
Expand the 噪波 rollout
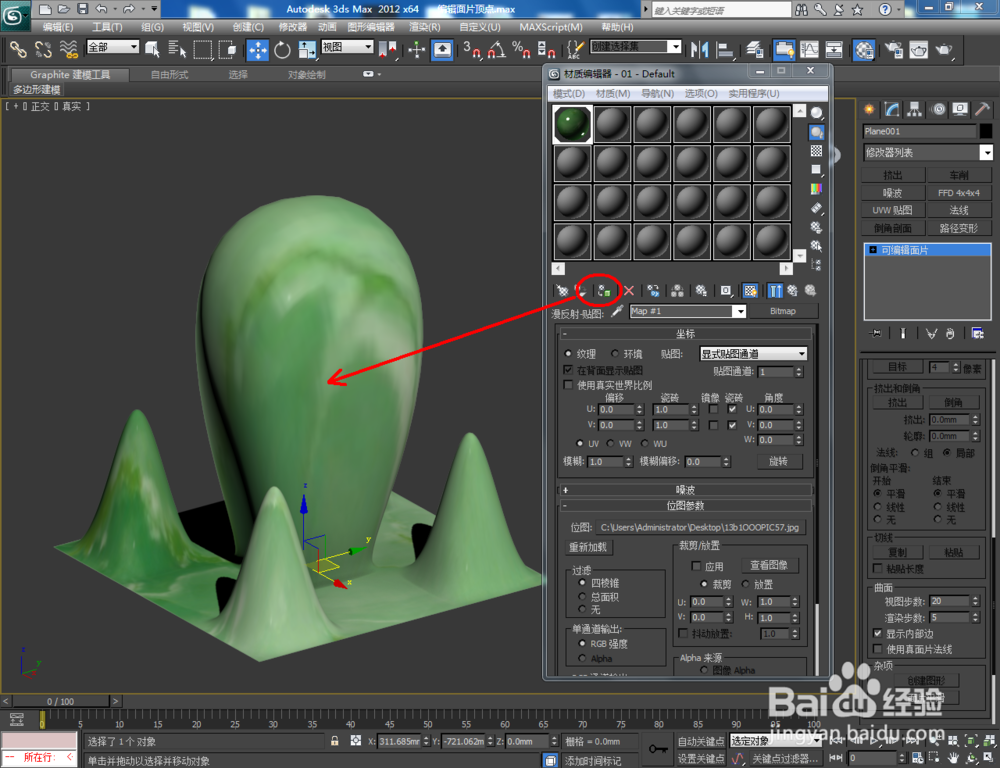[x=686, y=490]
